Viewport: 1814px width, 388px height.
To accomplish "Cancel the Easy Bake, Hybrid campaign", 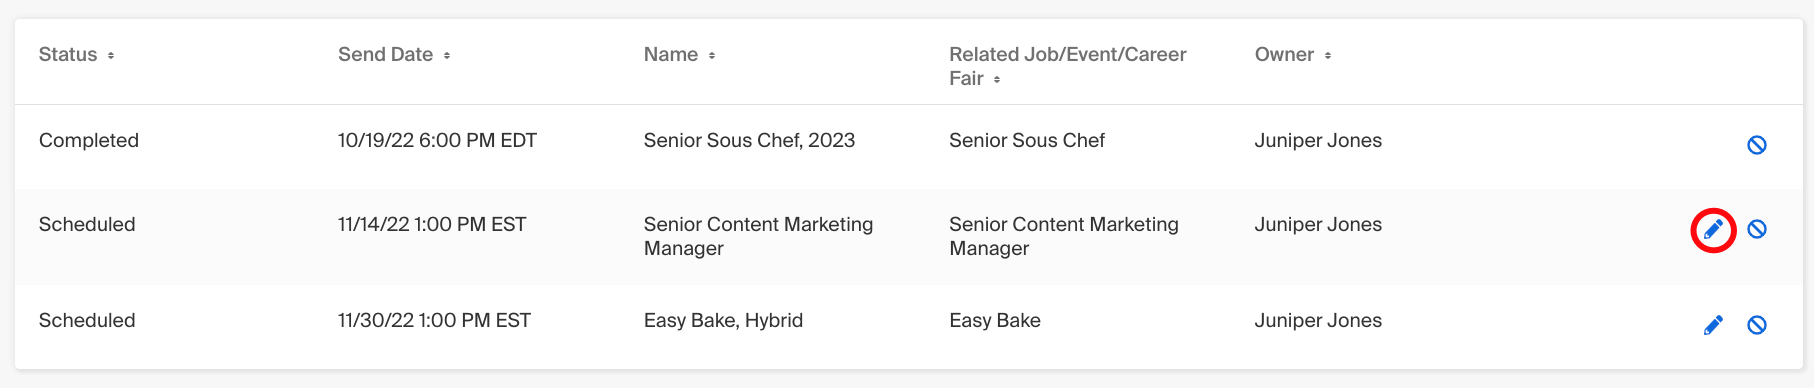I will coord(1756,325).
